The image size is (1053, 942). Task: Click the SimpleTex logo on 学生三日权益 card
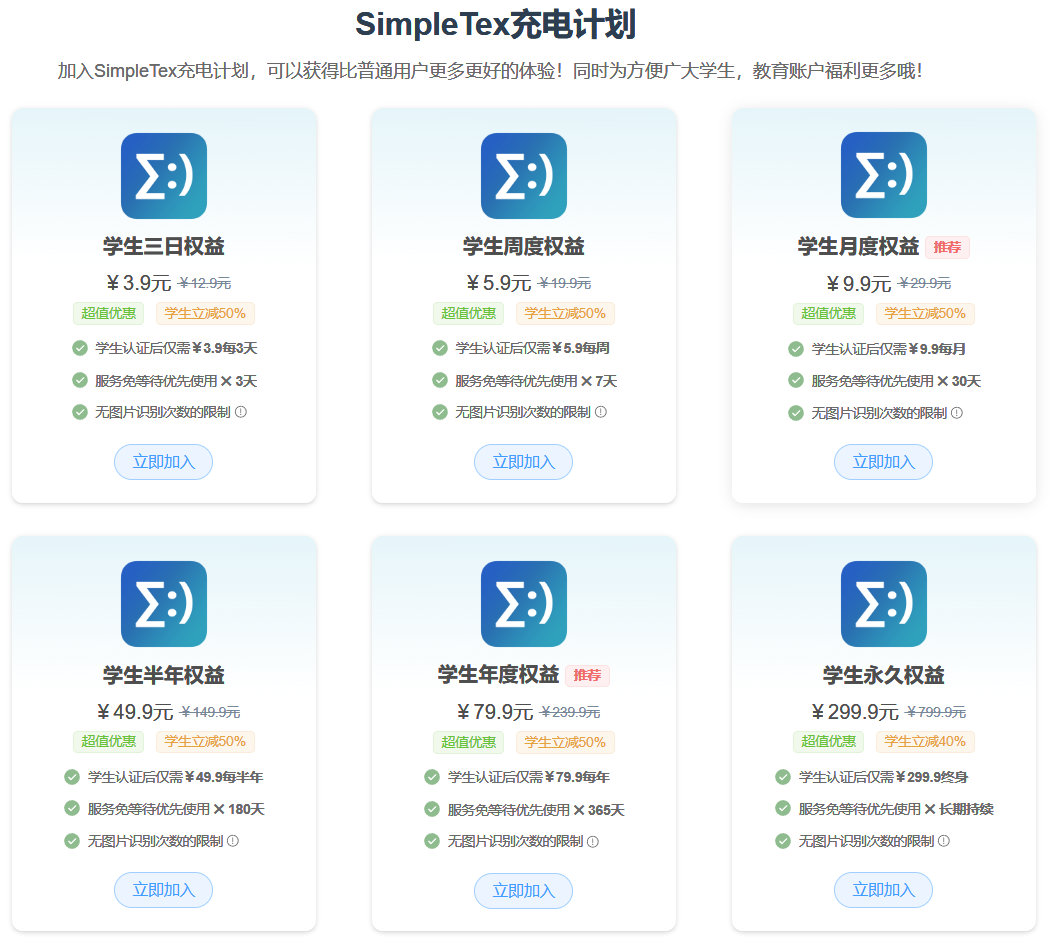tap(164, 176)
